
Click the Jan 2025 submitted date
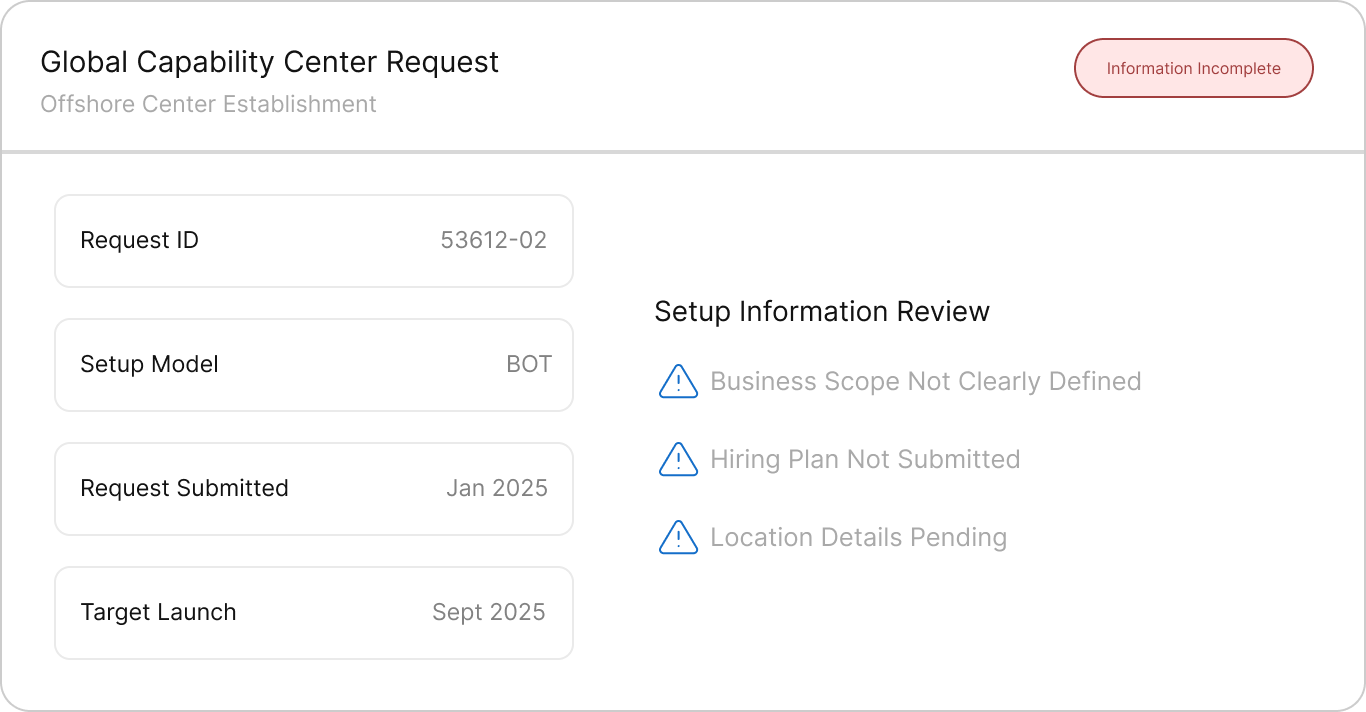pyautogui.click(x=496, y=489)
